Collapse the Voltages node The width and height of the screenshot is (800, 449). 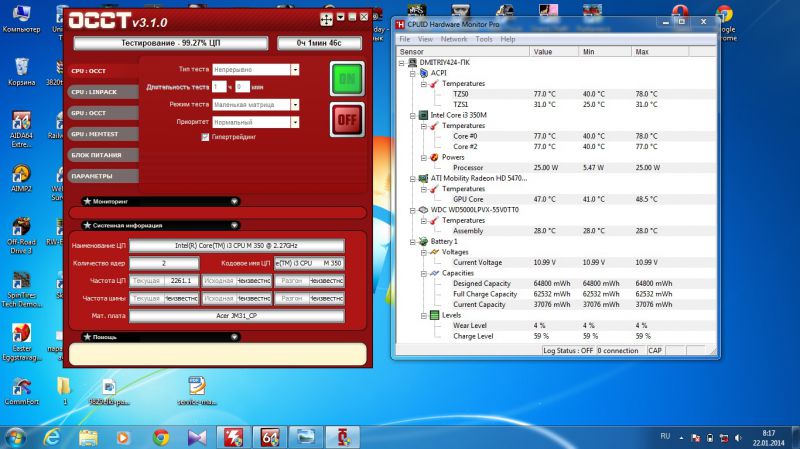(x=424, y=253)
